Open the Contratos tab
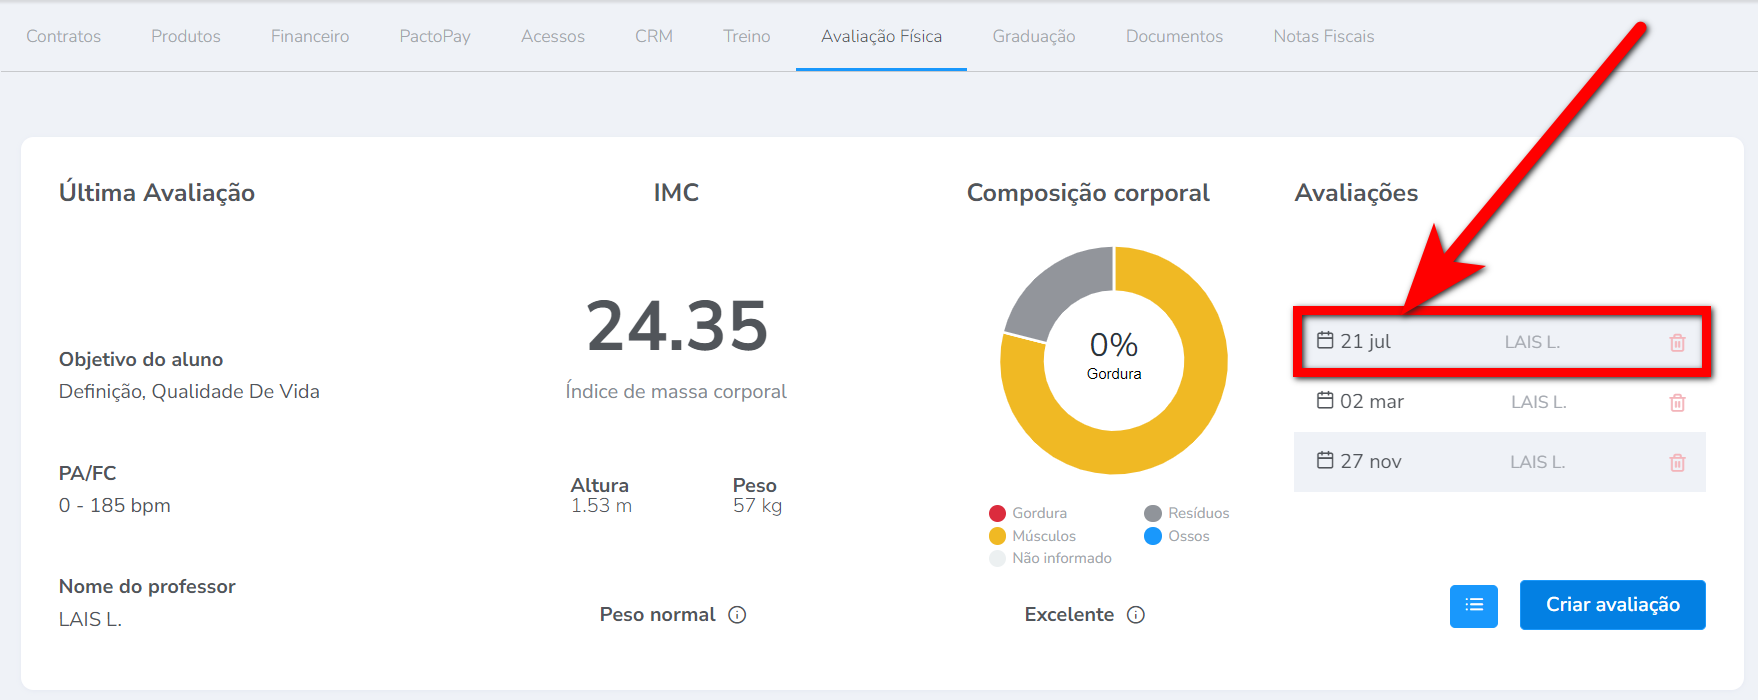1758x700 pixels. coord(64,36)
